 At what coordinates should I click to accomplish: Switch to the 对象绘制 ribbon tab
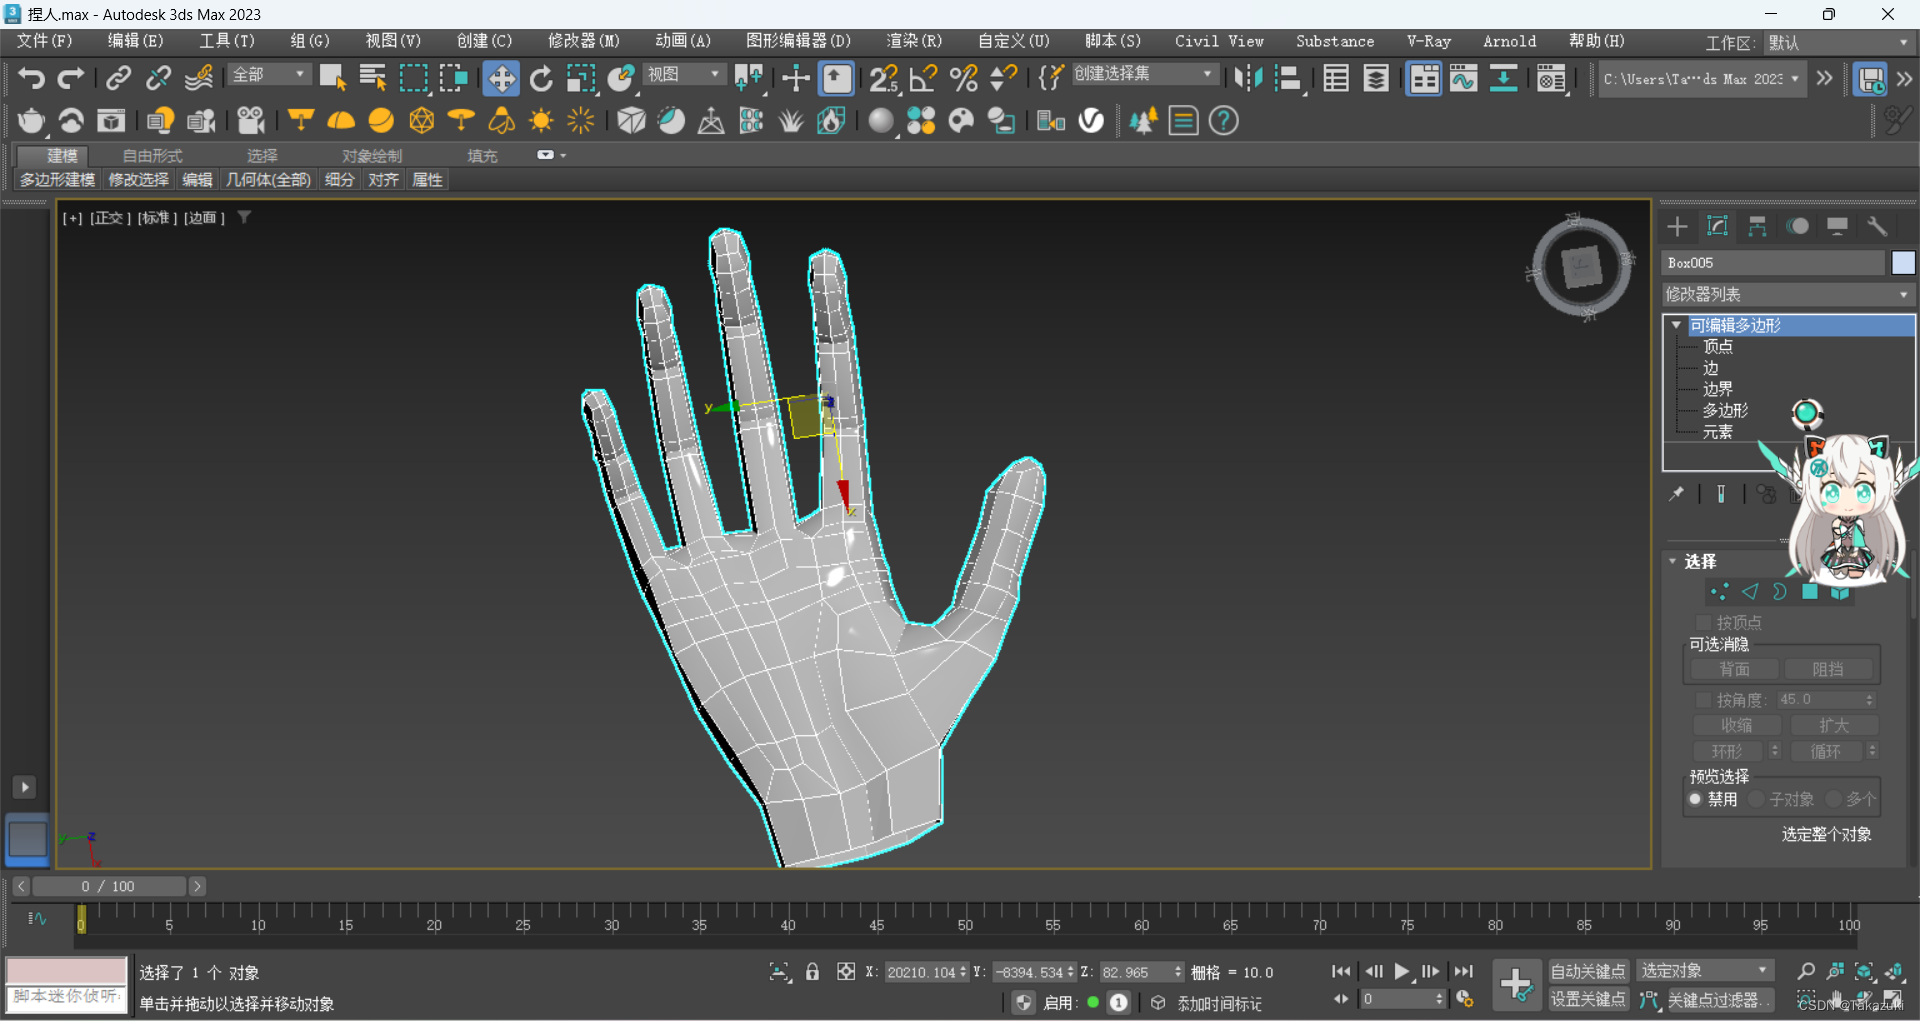point(372,156)
